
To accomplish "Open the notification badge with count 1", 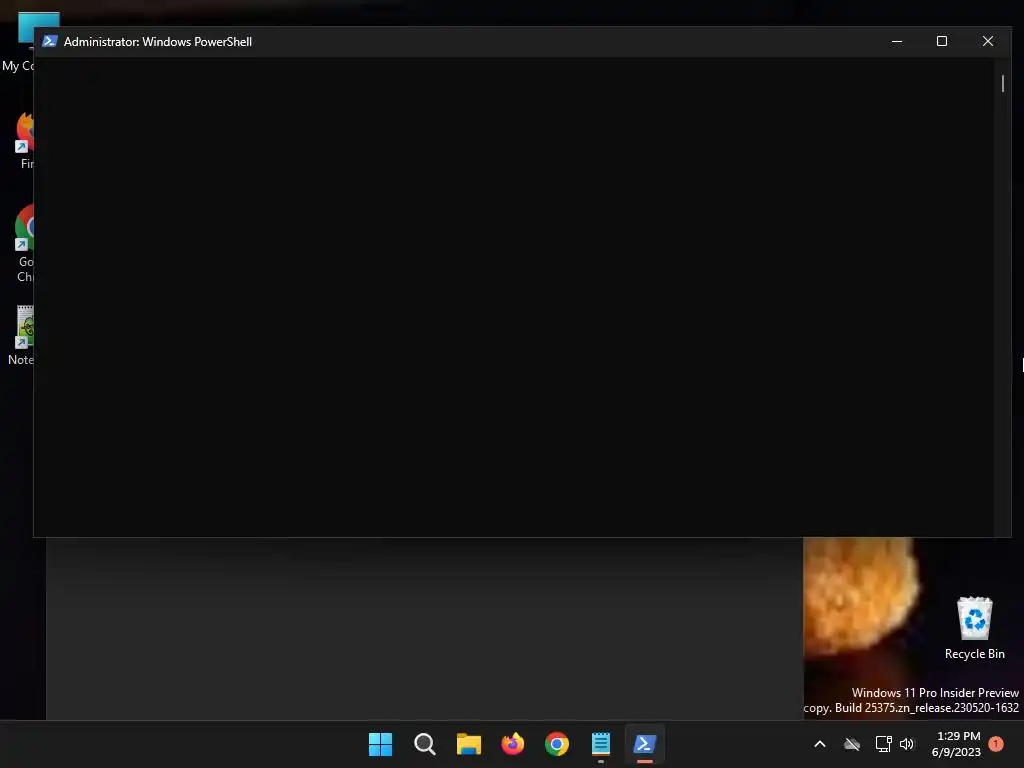I will click(x=996, y=743).
